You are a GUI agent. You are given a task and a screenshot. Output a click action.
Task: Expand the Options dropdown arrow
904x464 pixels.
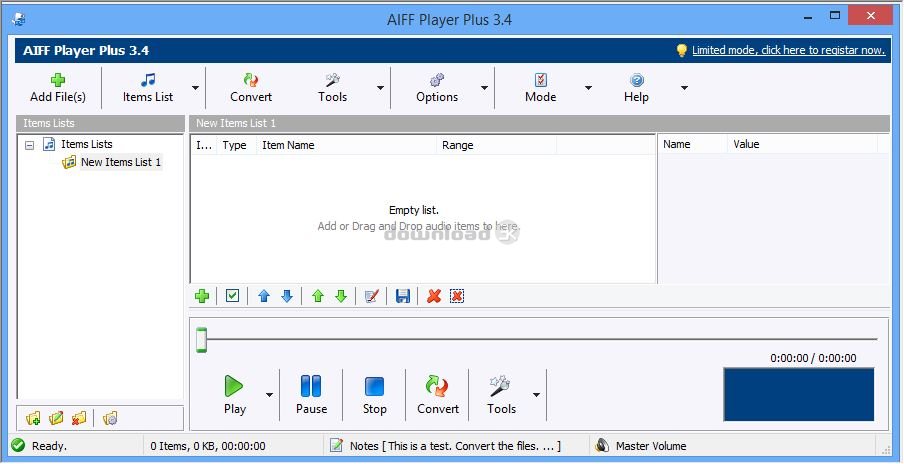click(484, 88)
